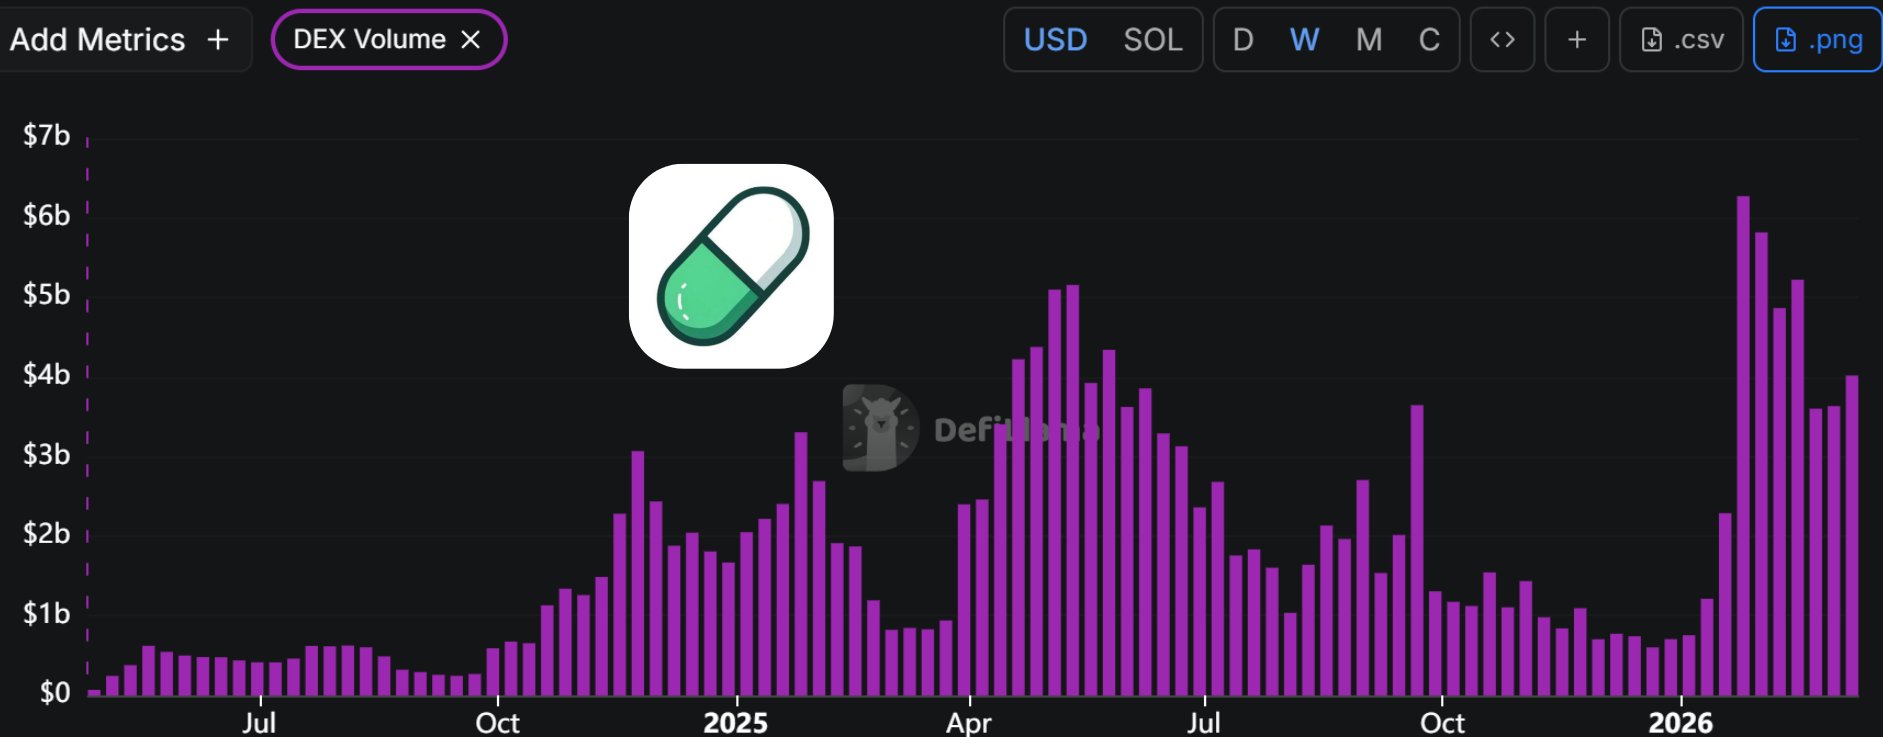
Task: Click the DefiLlama watermark logo
Action: tap(880, 428)
